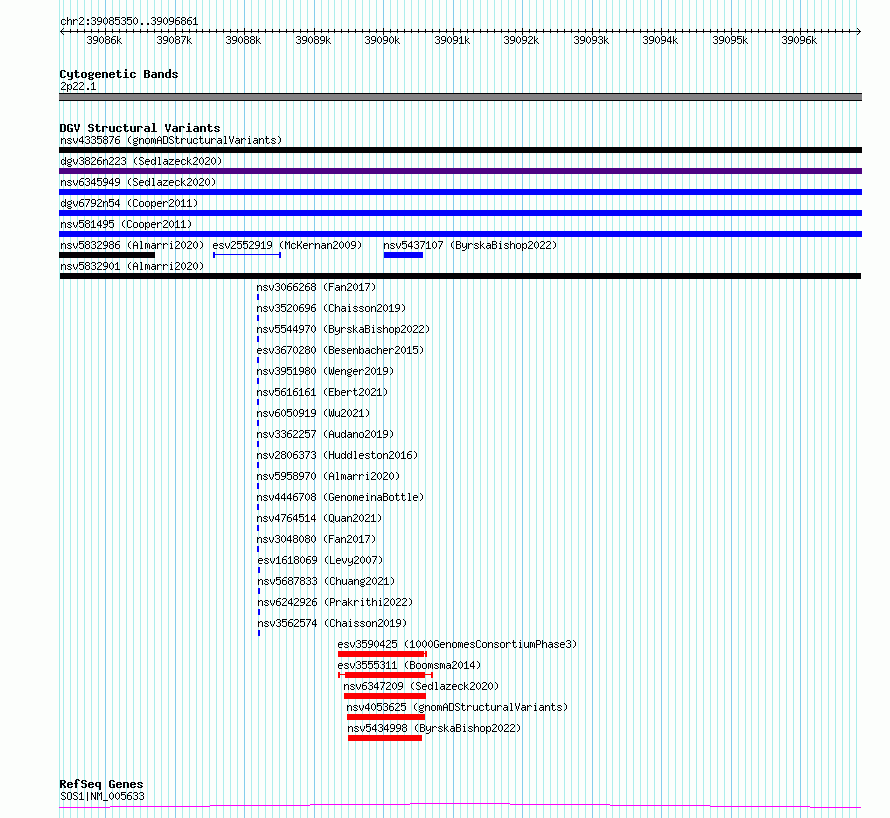
Task: Select nsv5544970 (ByrskaBishop2022) entry
Action: pos(343,329)
